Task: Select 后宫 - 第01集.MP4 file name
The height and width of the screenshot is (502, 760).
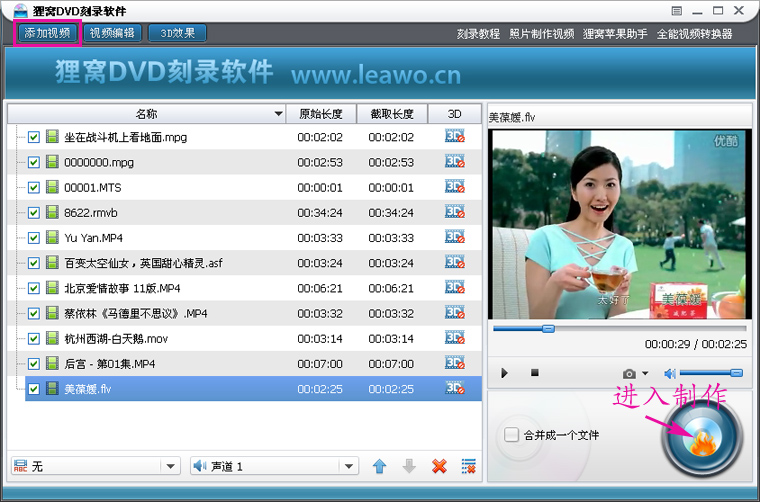Action: [x=110, y=364]
